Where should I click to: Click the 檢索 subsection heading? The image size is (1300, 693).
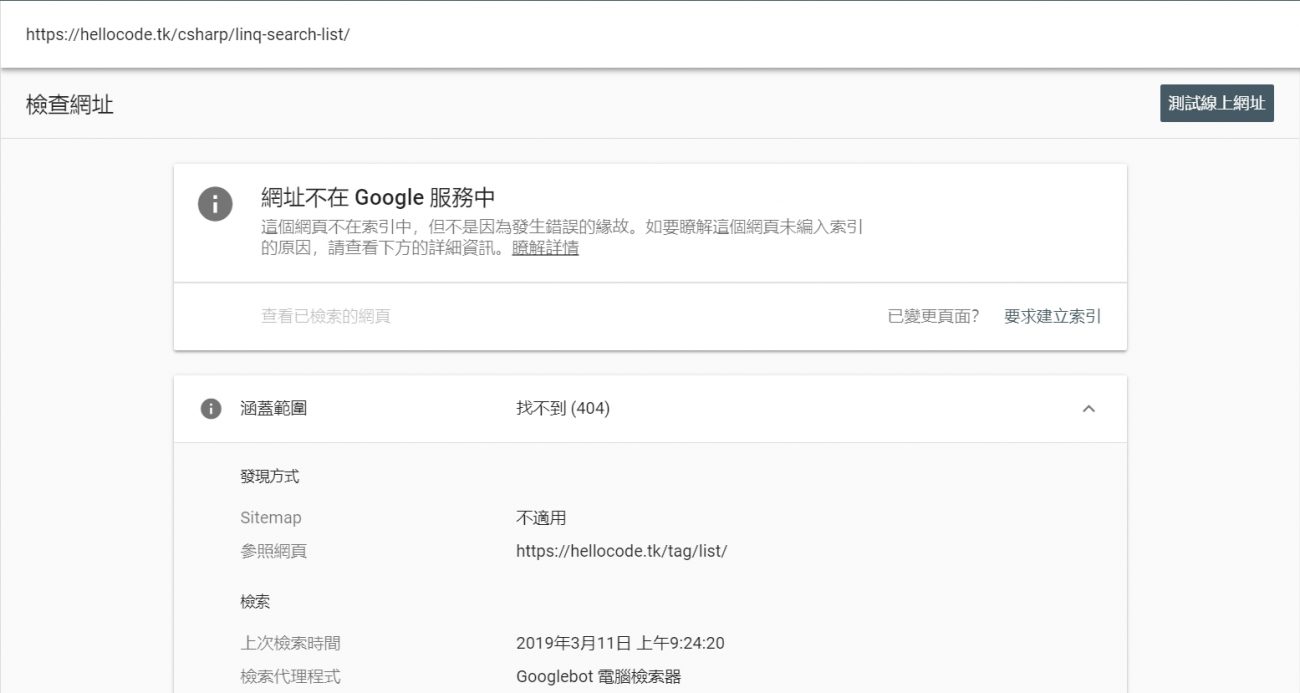coord(255,602)
